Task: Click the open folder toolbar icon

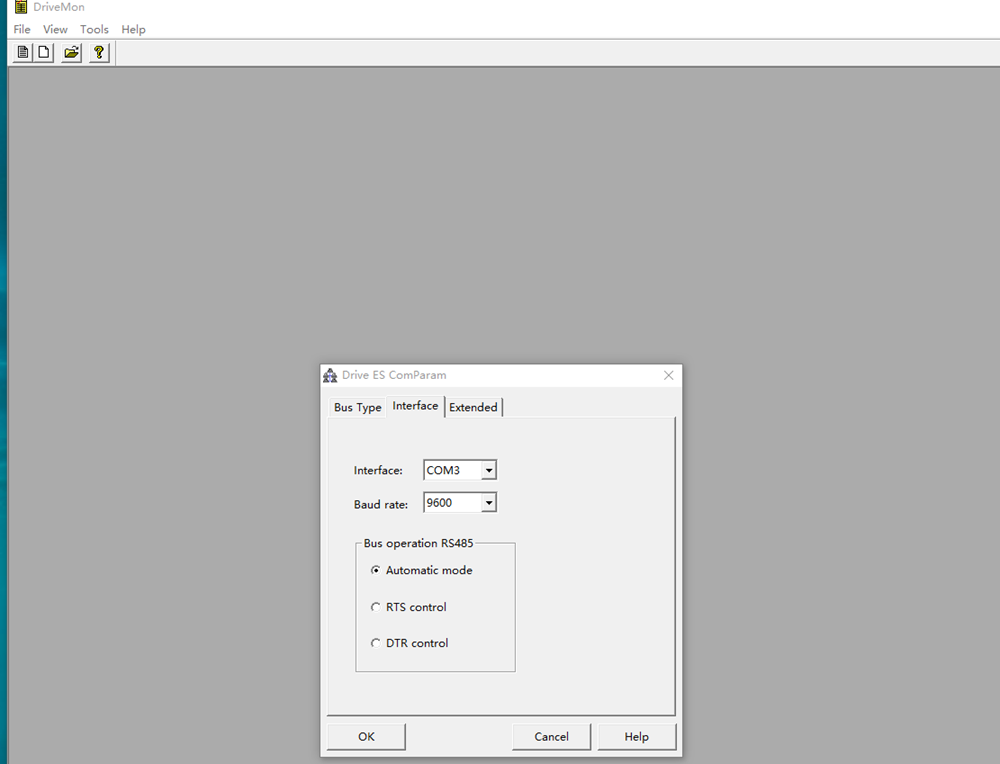Action: [71, 53]
